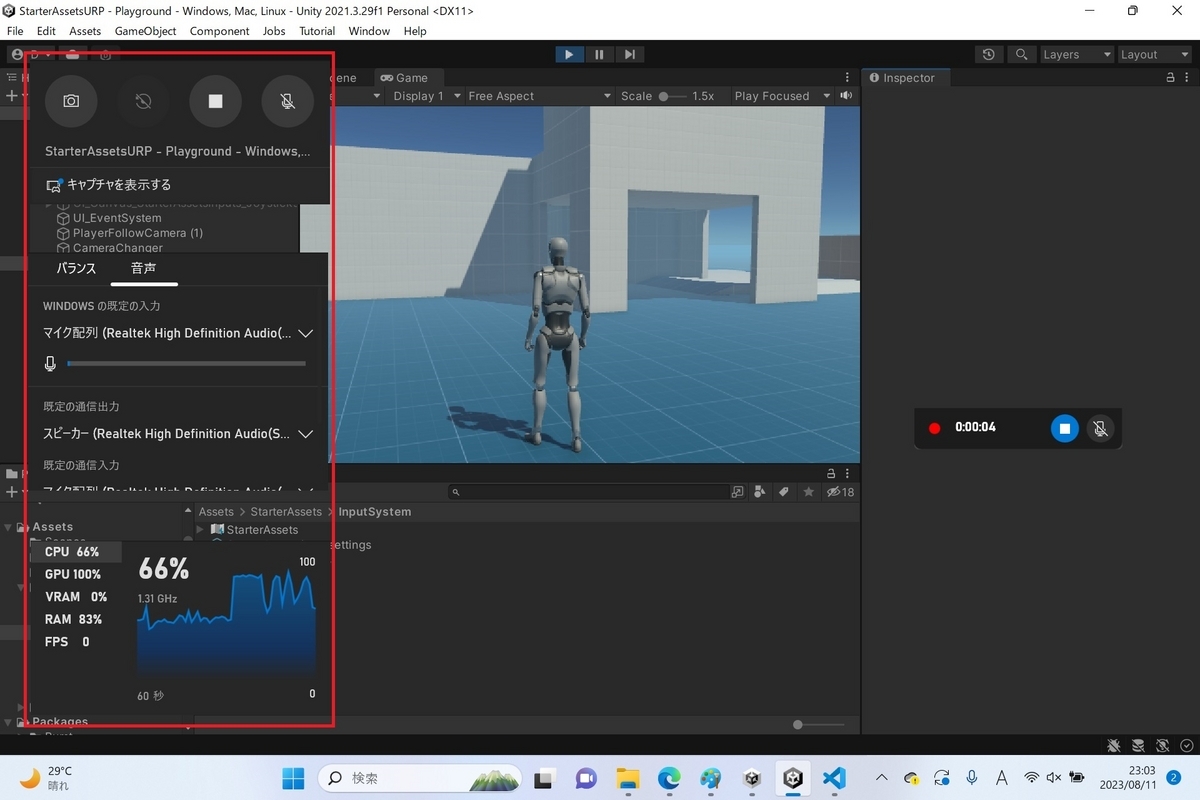1200x800 pixels.
Task: Open search in Unity Search window
Action: 738,492
